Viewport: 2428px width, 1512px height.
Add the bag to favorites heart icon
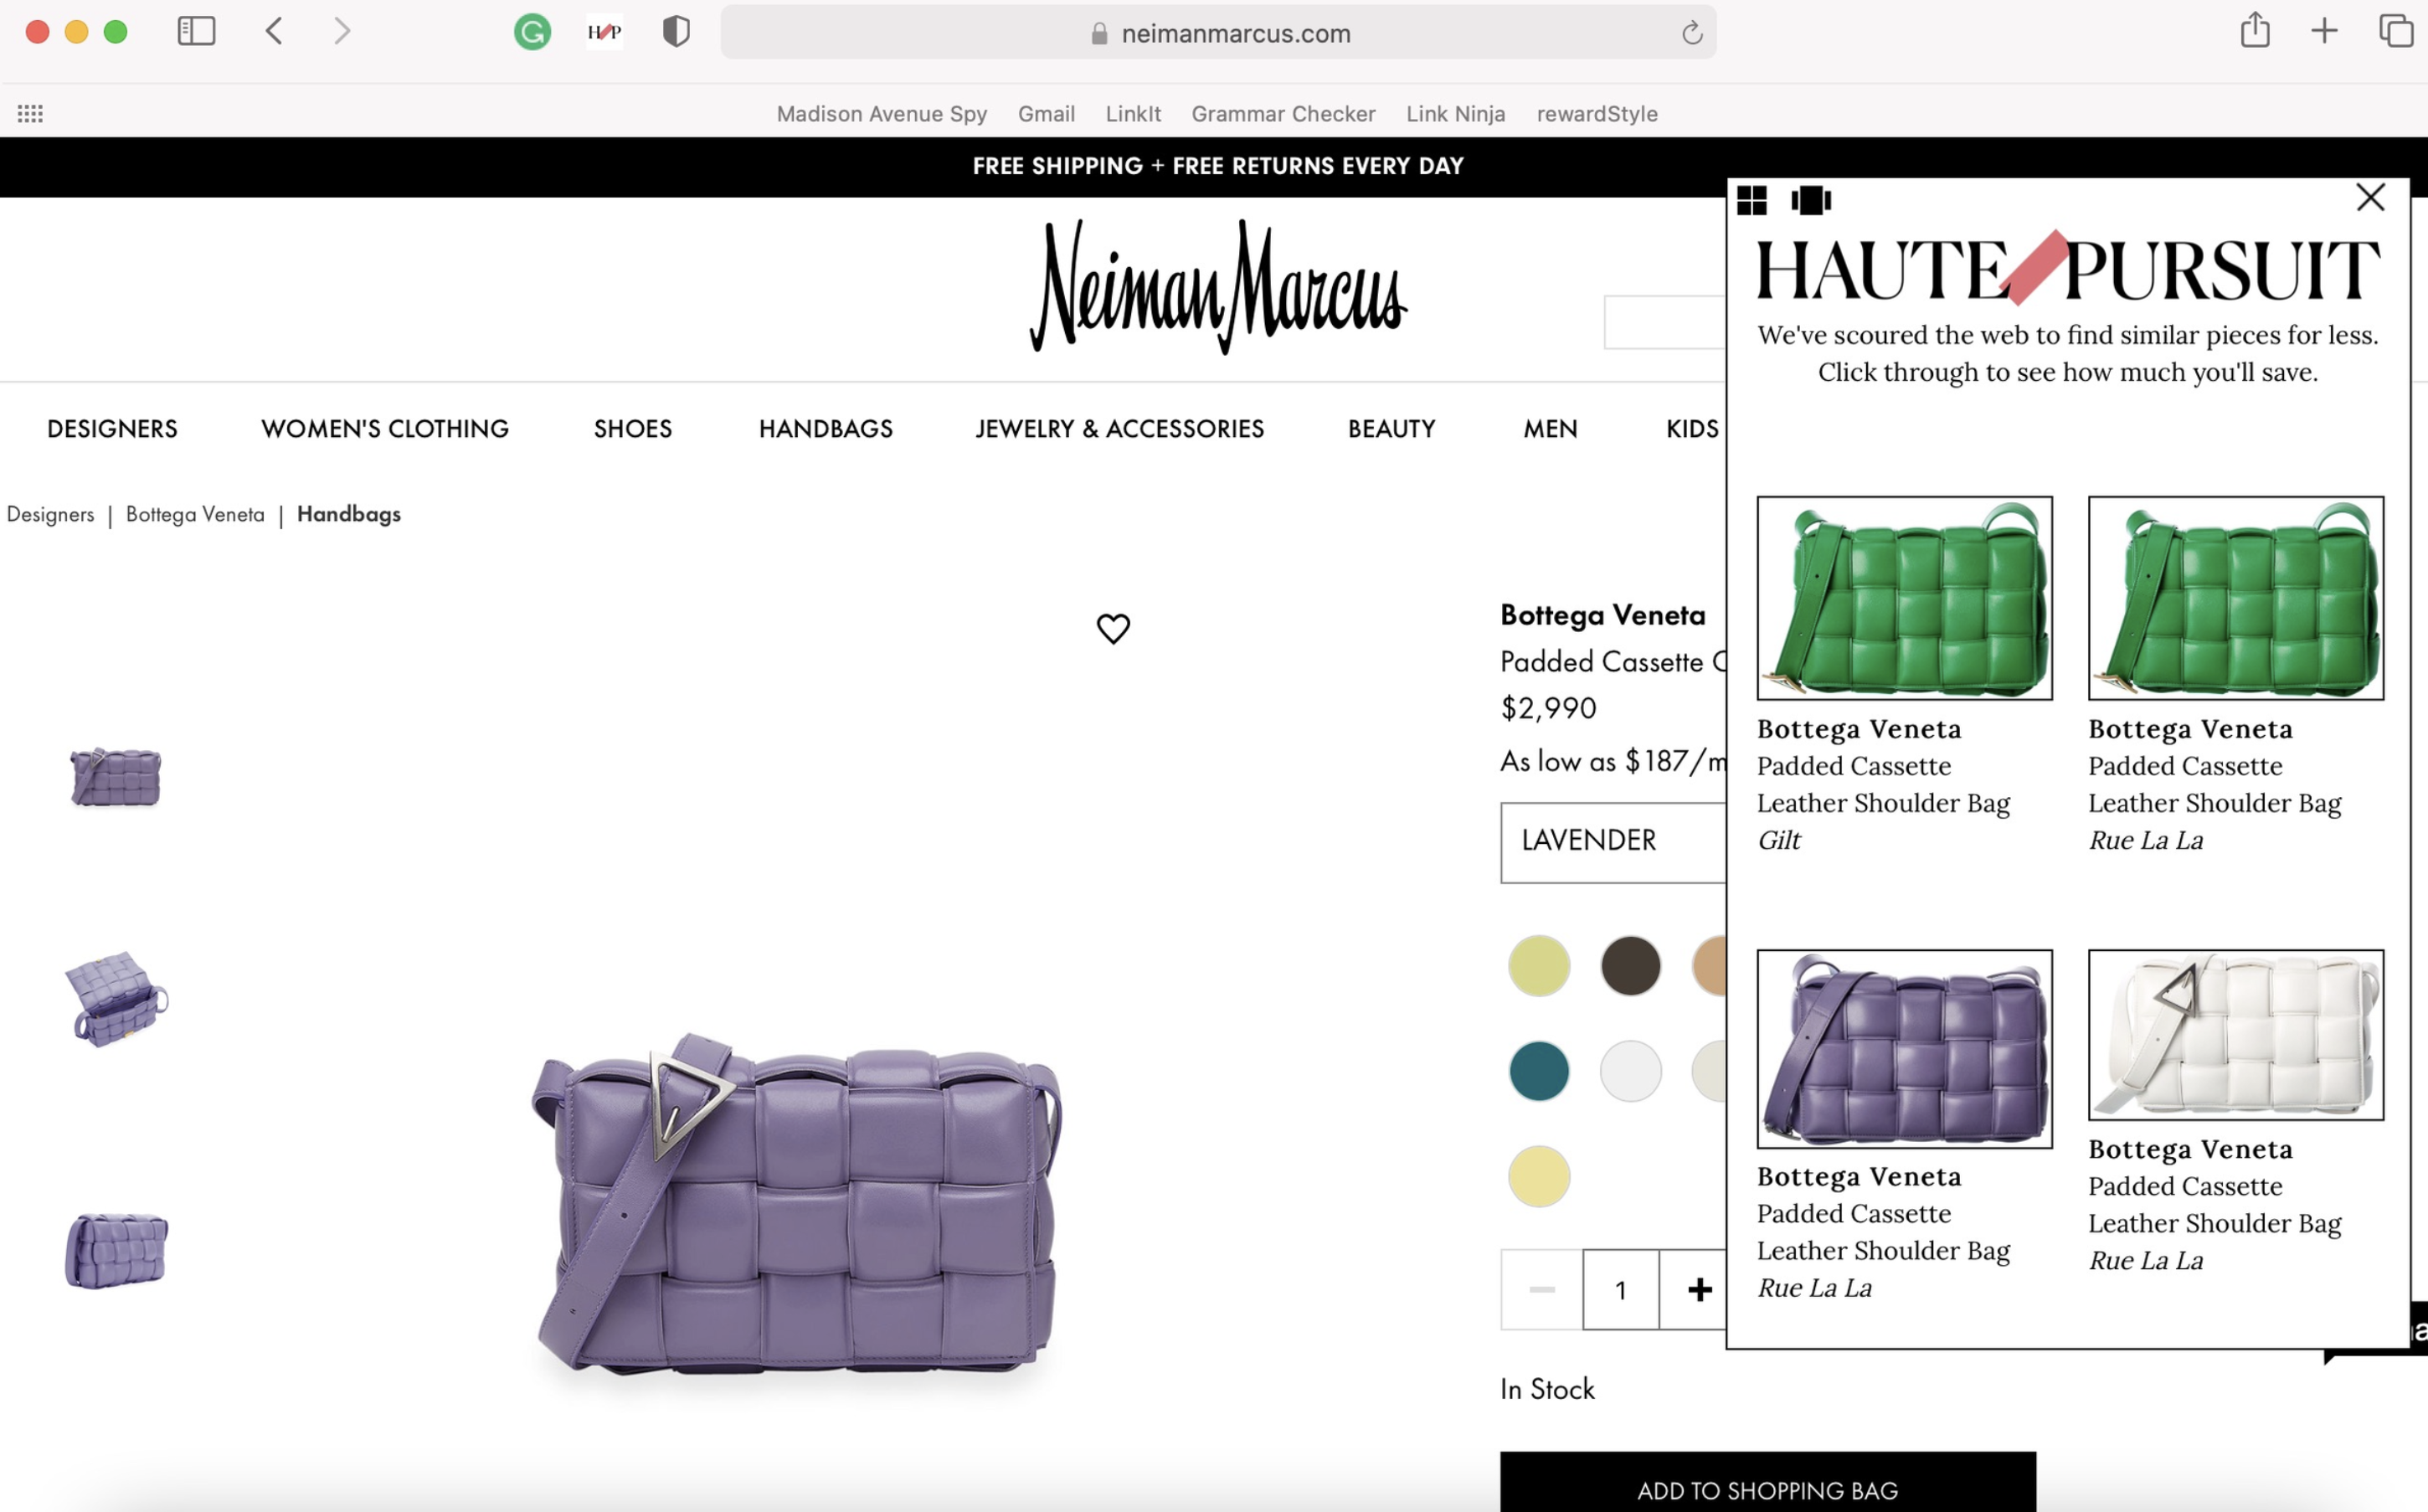click(1113, 628)
